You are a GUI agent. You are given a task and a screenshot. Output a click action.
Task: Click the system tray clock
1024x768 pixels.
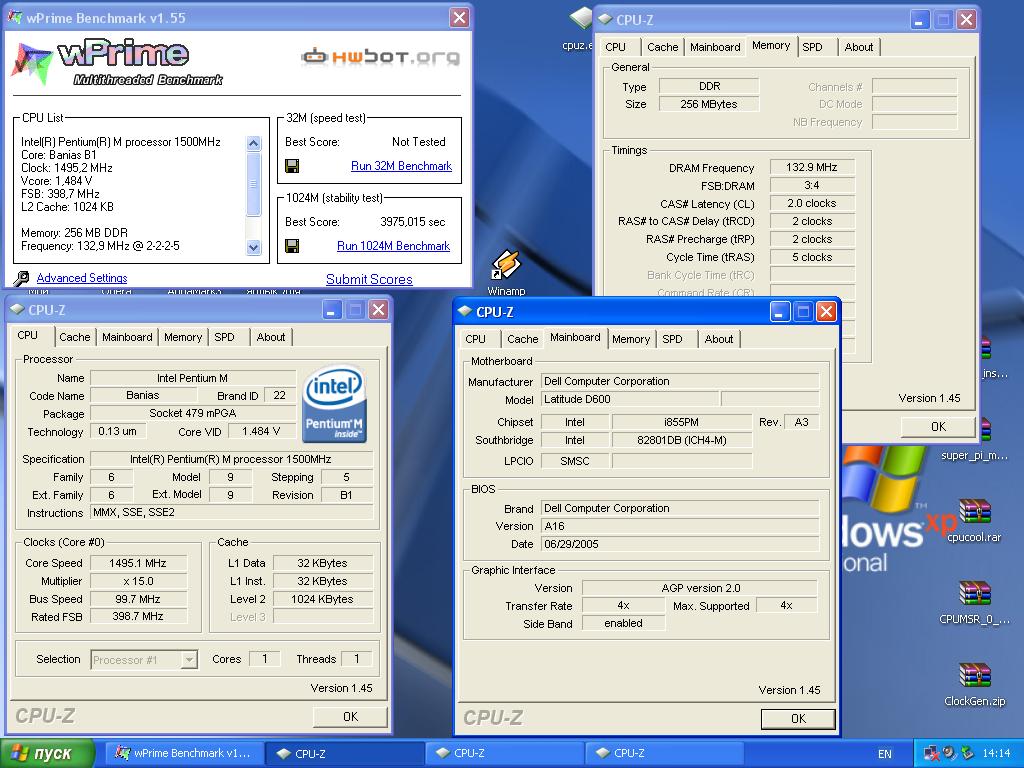click(x=996, y=754)
